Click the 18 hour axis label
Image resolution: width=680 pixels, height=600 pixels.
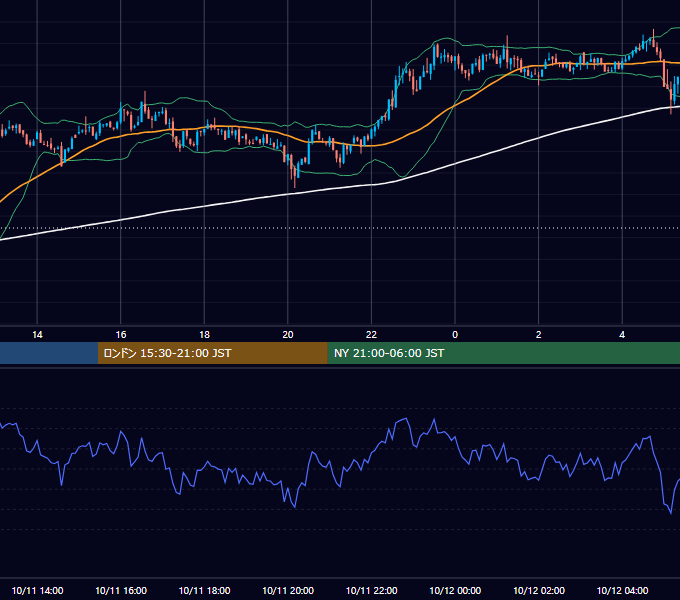pos(204,335)
